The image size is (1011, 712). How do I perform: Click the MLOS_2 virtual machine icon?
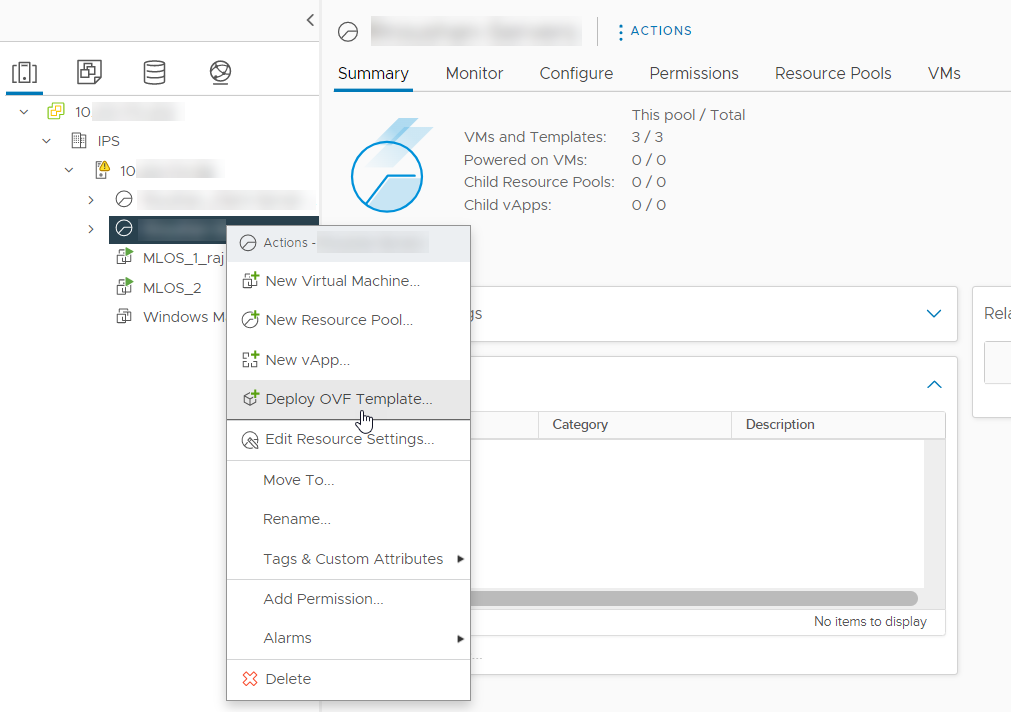click(124, 287)
